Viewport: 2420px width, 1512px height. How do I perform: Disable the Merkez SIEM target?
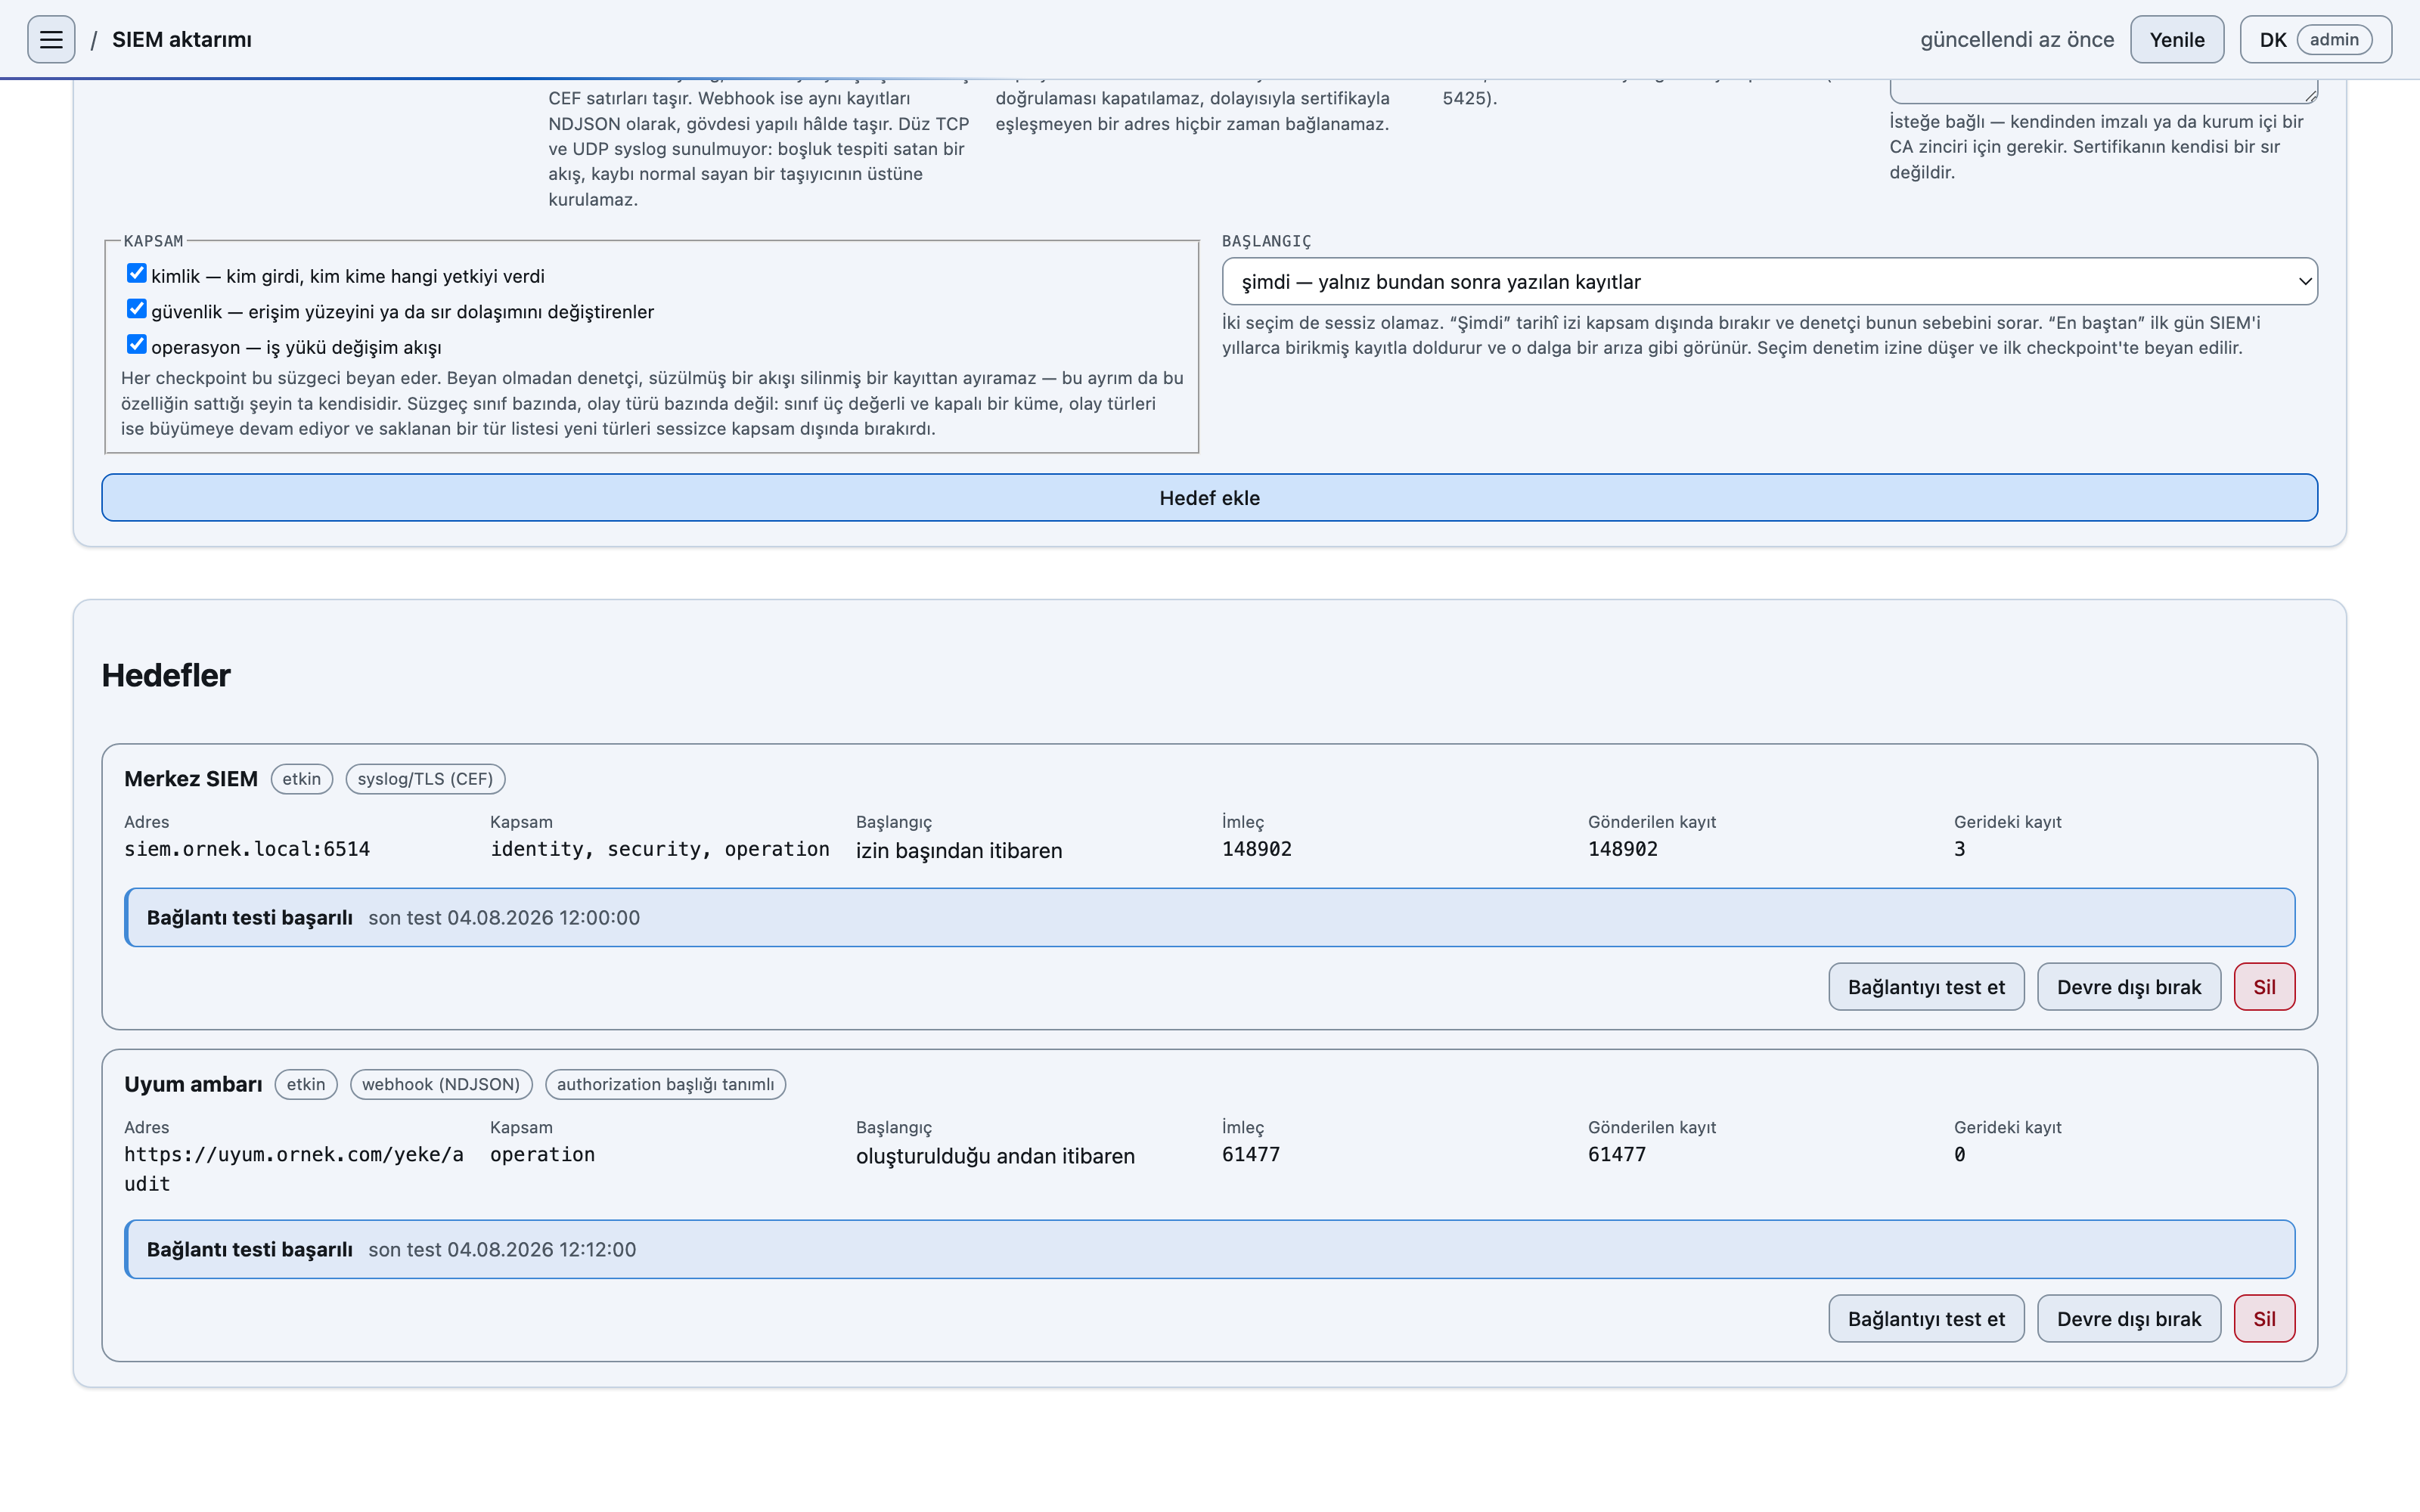(x=2129, y=987)
